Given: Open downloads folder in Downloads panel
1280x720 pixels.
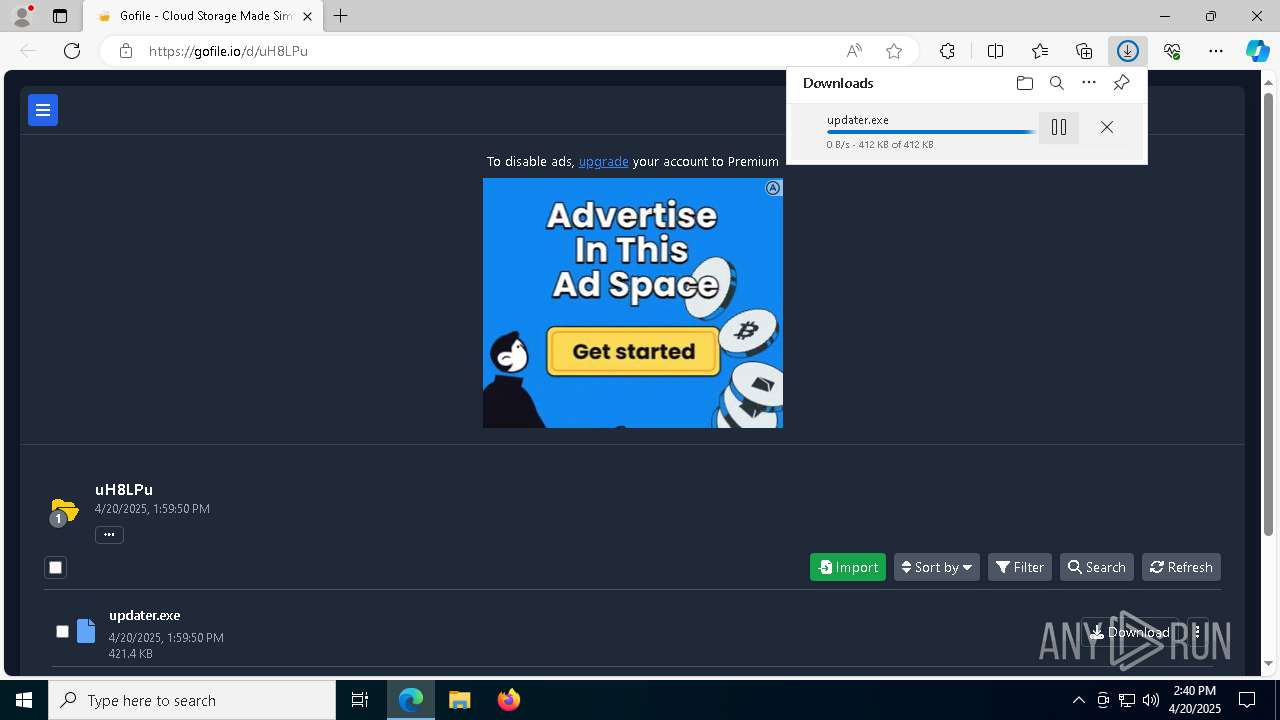Looking at the screenshot, I should click(1024, 83).
